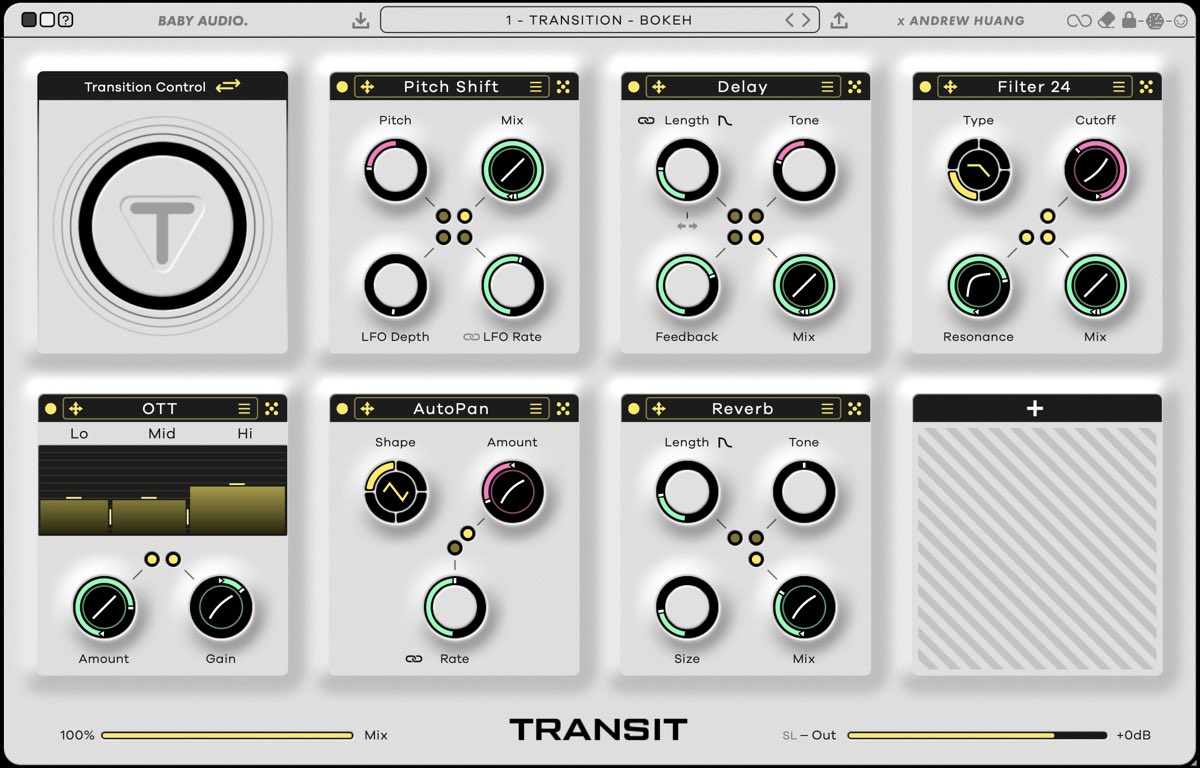Click the eraser clear icon in the top bar
This screenshot has width=1200, height=768.
[x=1106, y=20]
